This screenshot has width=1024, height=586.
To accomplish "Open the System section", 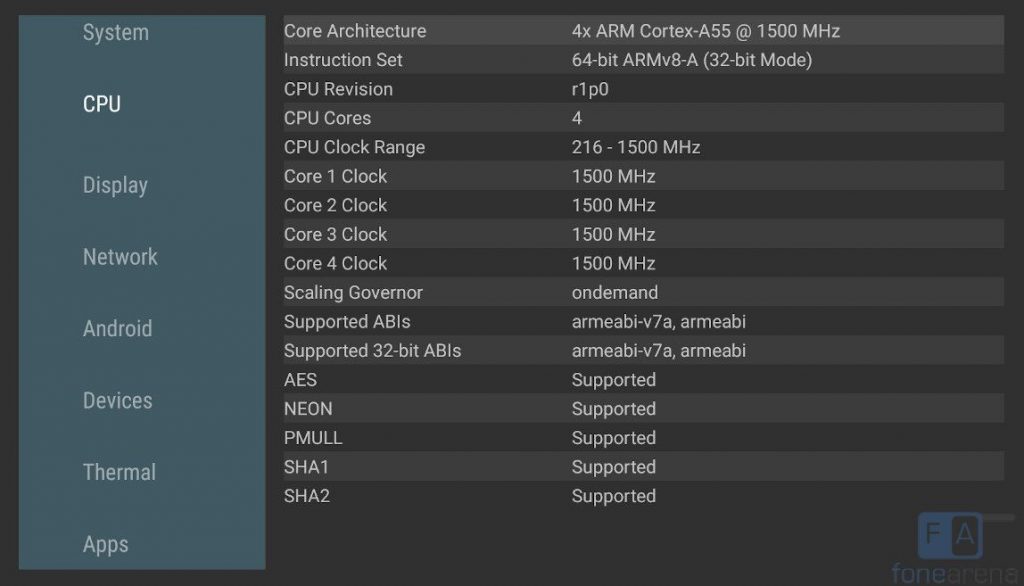I will [x=116, y=33].
